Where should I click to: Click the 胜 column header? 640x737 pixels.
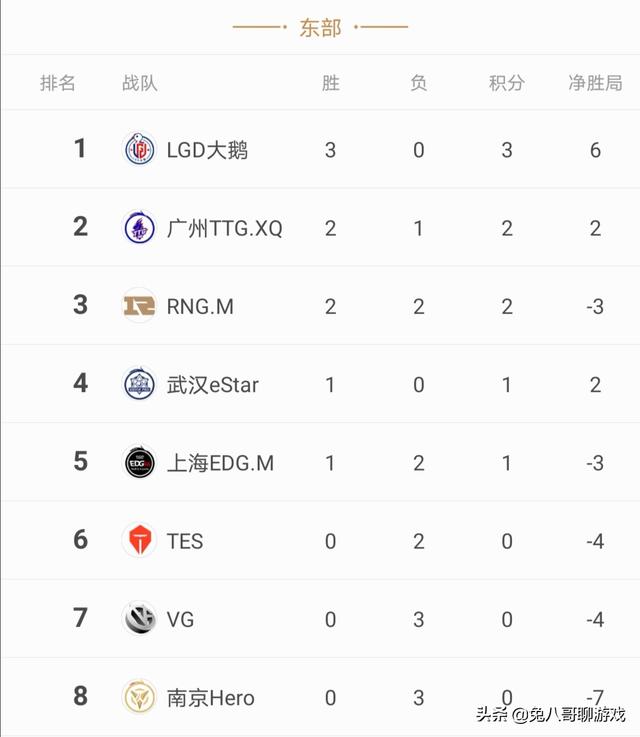point(330,83)
